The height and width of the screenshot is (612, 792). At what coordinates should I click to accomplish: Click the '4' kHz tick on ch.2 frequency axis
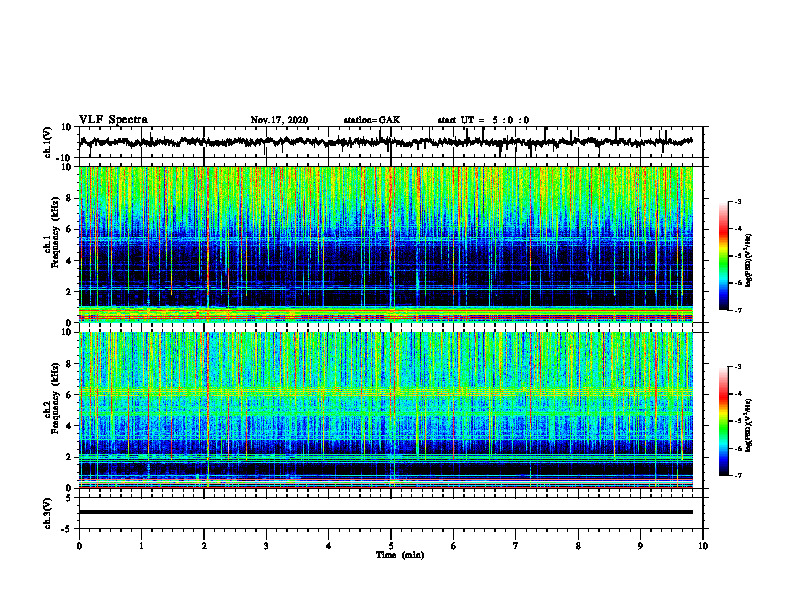click(69, 426)
